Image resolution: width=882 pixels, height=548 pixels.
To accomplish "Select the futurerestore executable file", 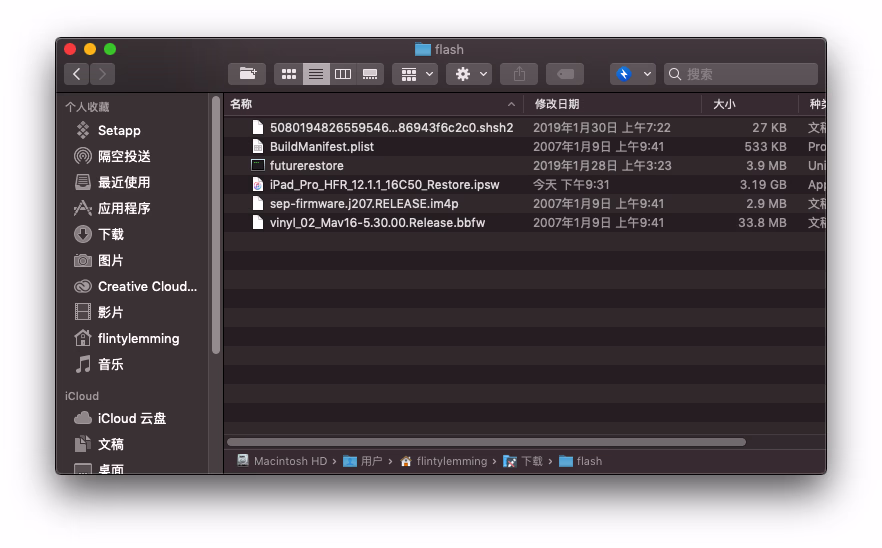I will pos(306,165).
